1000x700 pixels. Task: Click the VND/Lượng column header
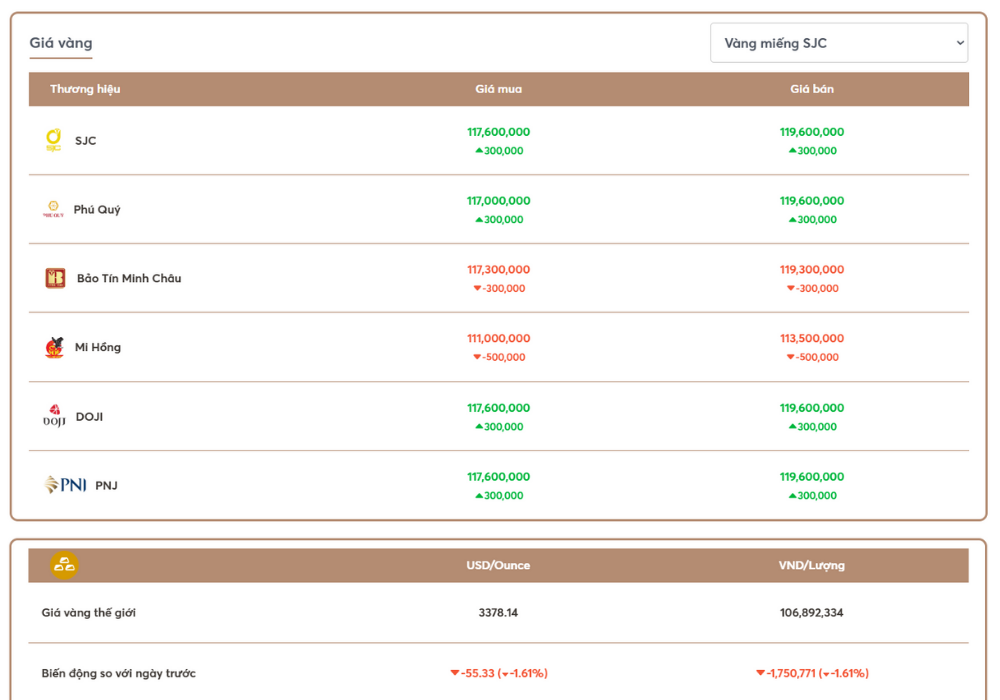point(811,565)
